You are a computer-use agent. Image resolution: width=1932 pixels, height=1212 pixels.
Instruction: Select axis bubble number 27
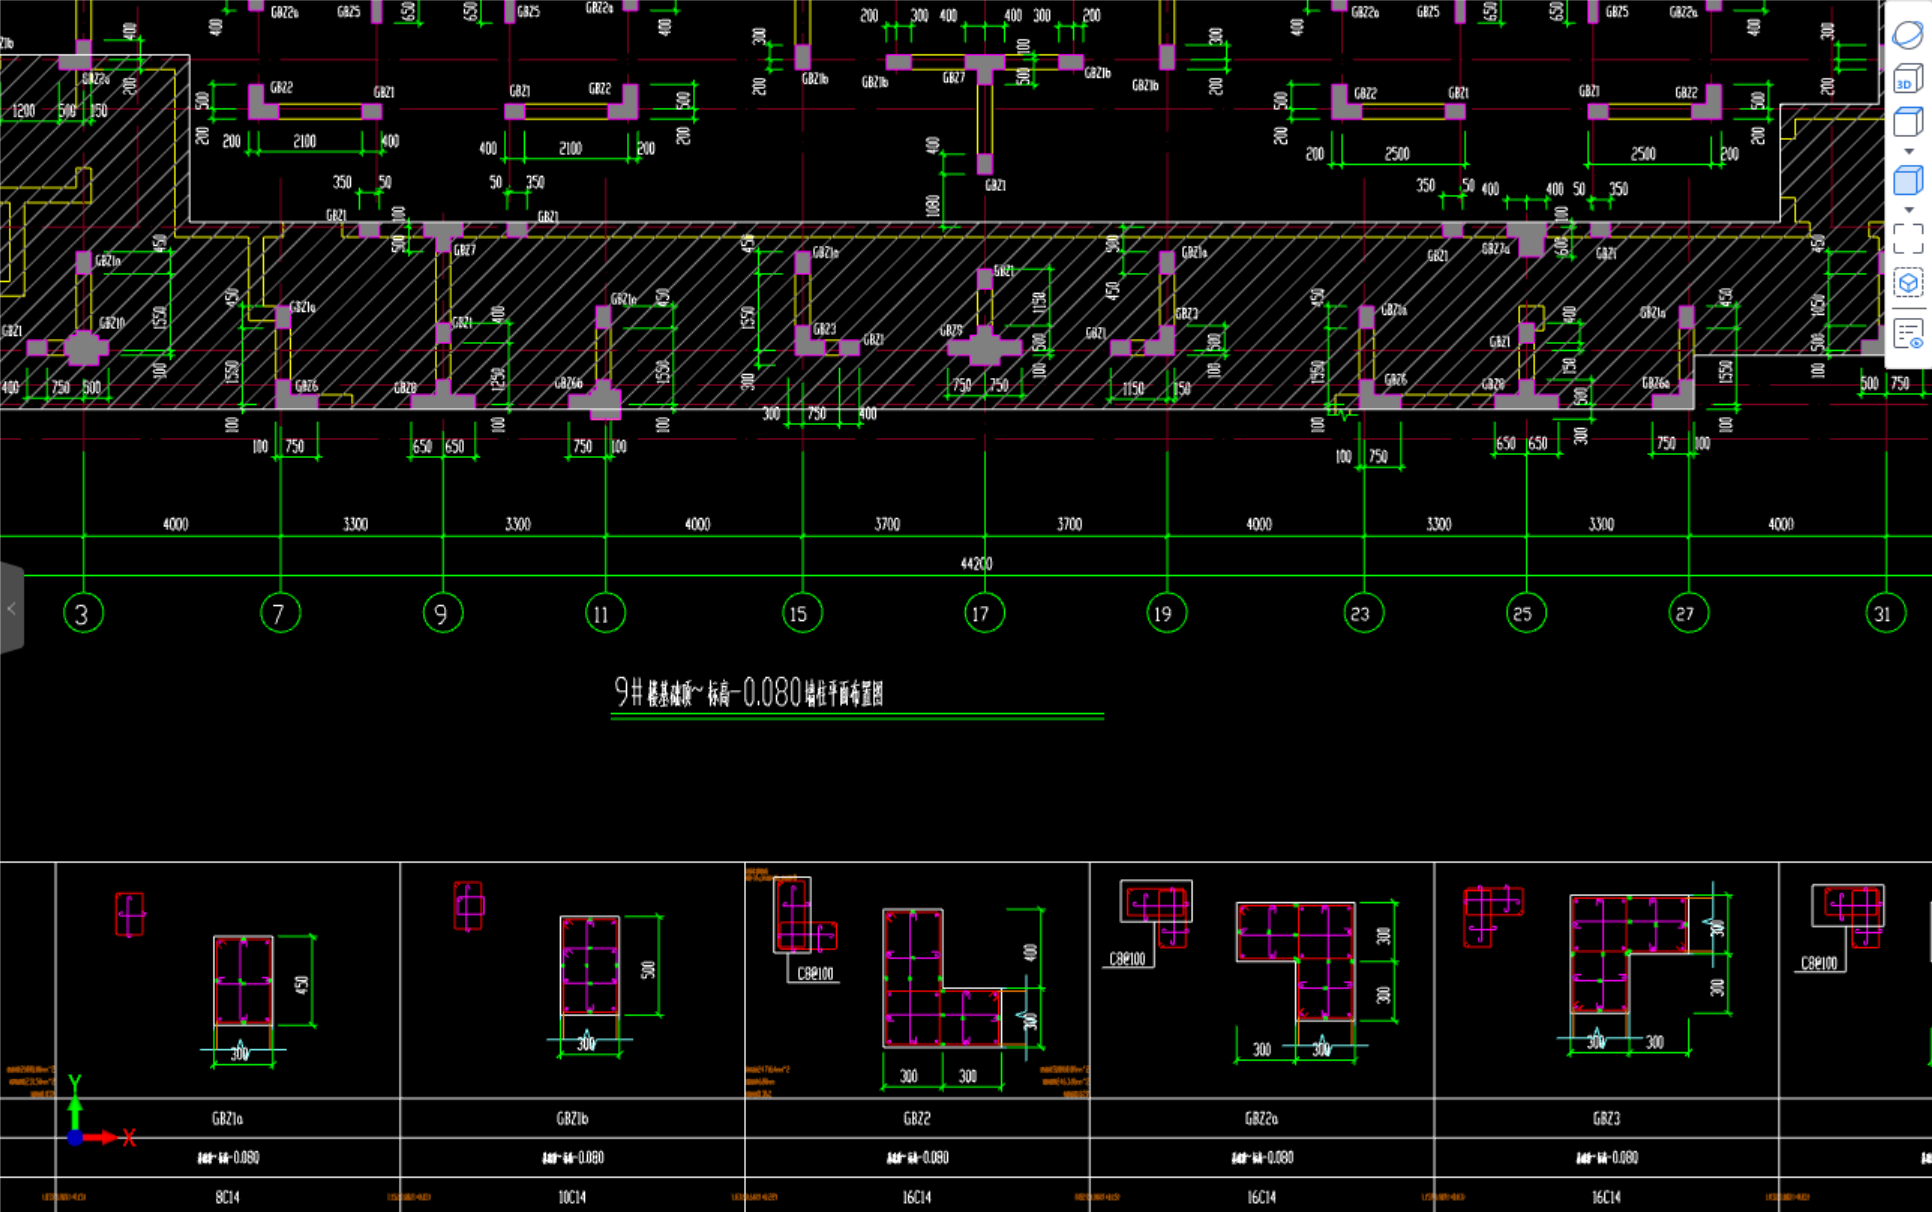pos(1688,613)
